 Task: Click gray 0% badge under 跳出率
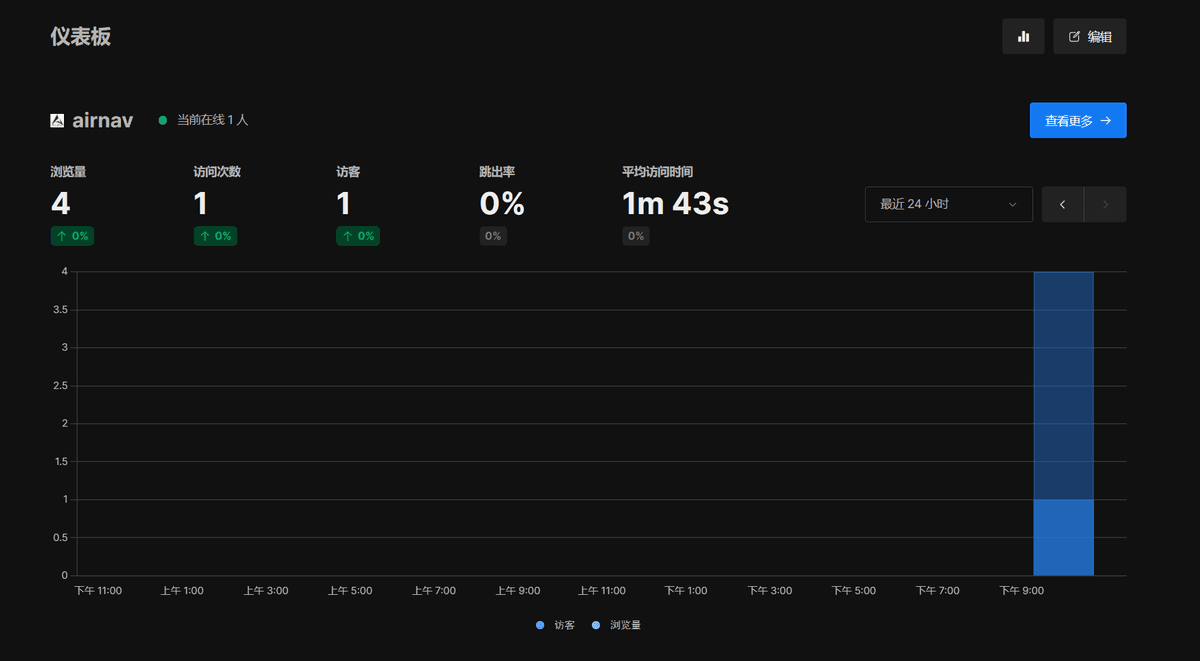click(x=493, y=236)
